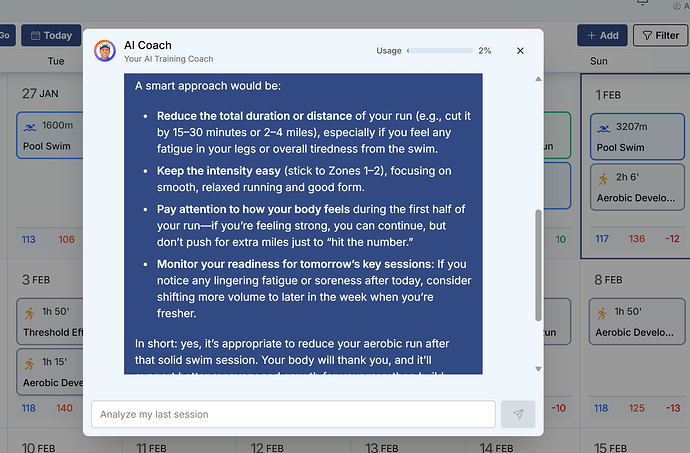Click the 2% usage label
Image resolution: width=690 pixels, height=453 pixels.
click(x=484, y=51)
